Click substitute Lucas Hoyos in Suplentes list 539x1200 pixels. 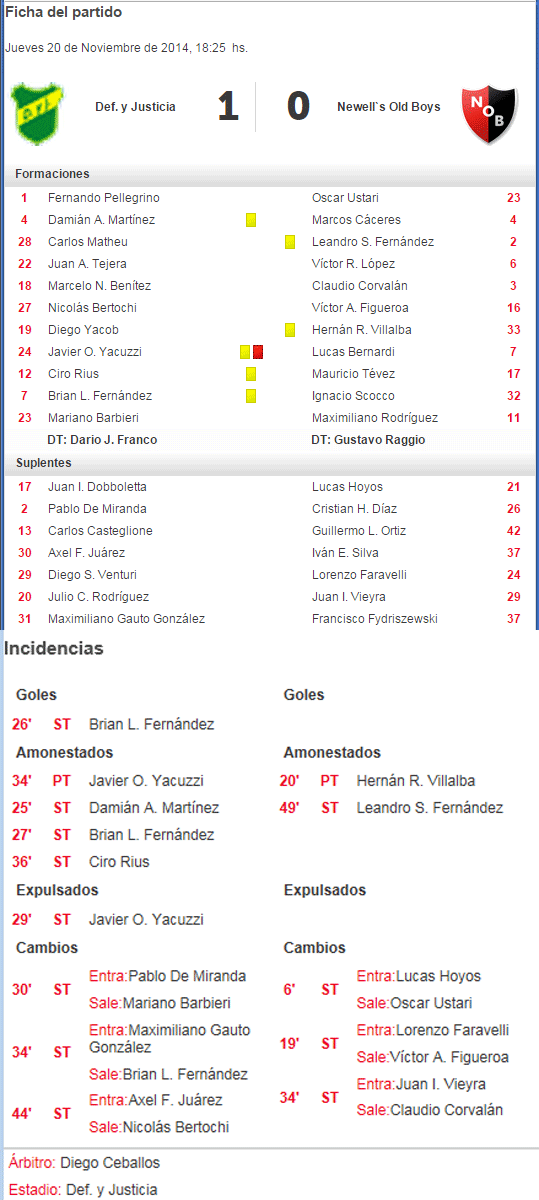[347, 487]
